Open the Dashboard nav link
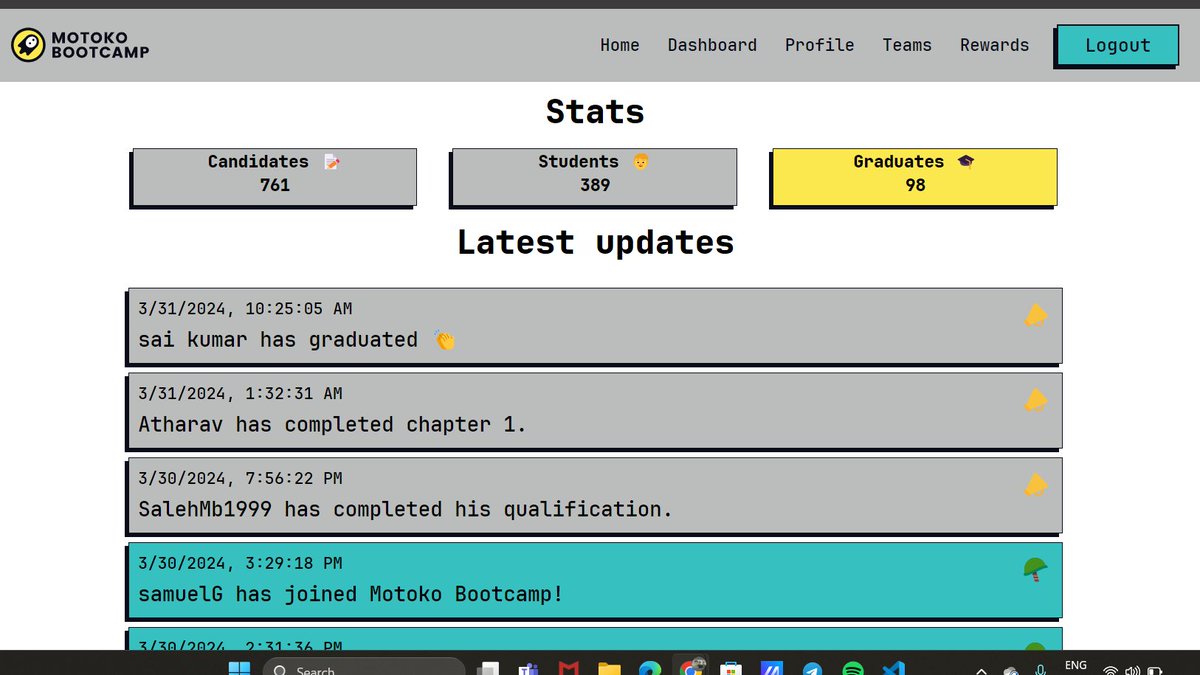This screenshot has width=1200, height=675. pyautogui.click(x=712, y=45)
